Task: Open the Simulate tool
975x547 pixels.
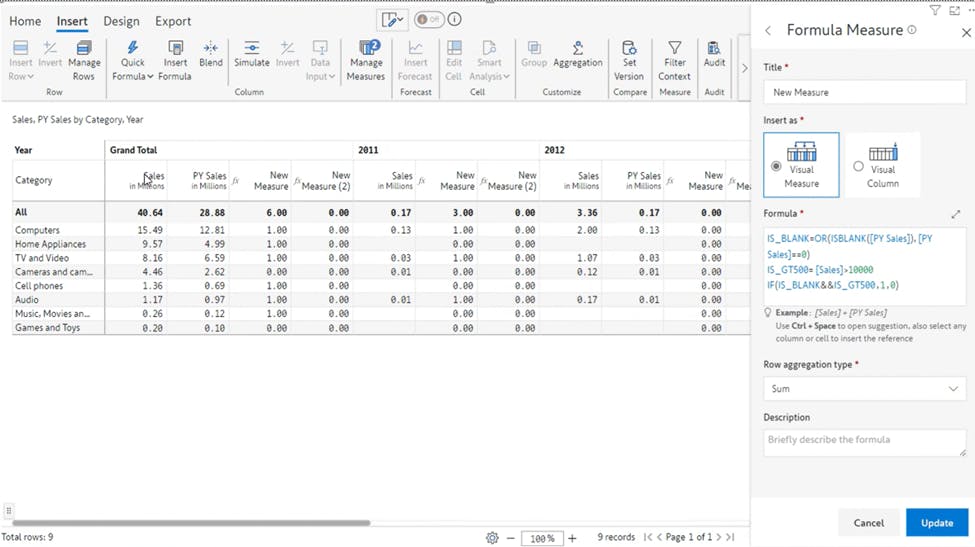Action: click(252, 50)
